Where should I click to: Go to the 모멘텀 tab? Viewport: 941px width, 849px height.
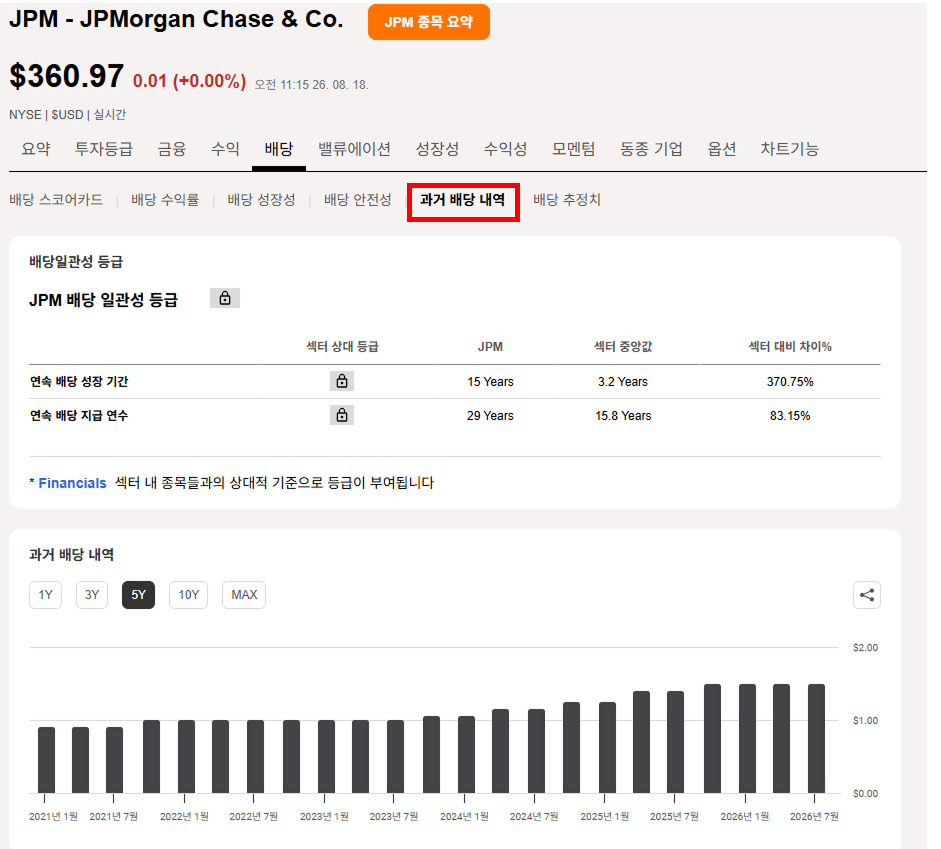(573, 149)
